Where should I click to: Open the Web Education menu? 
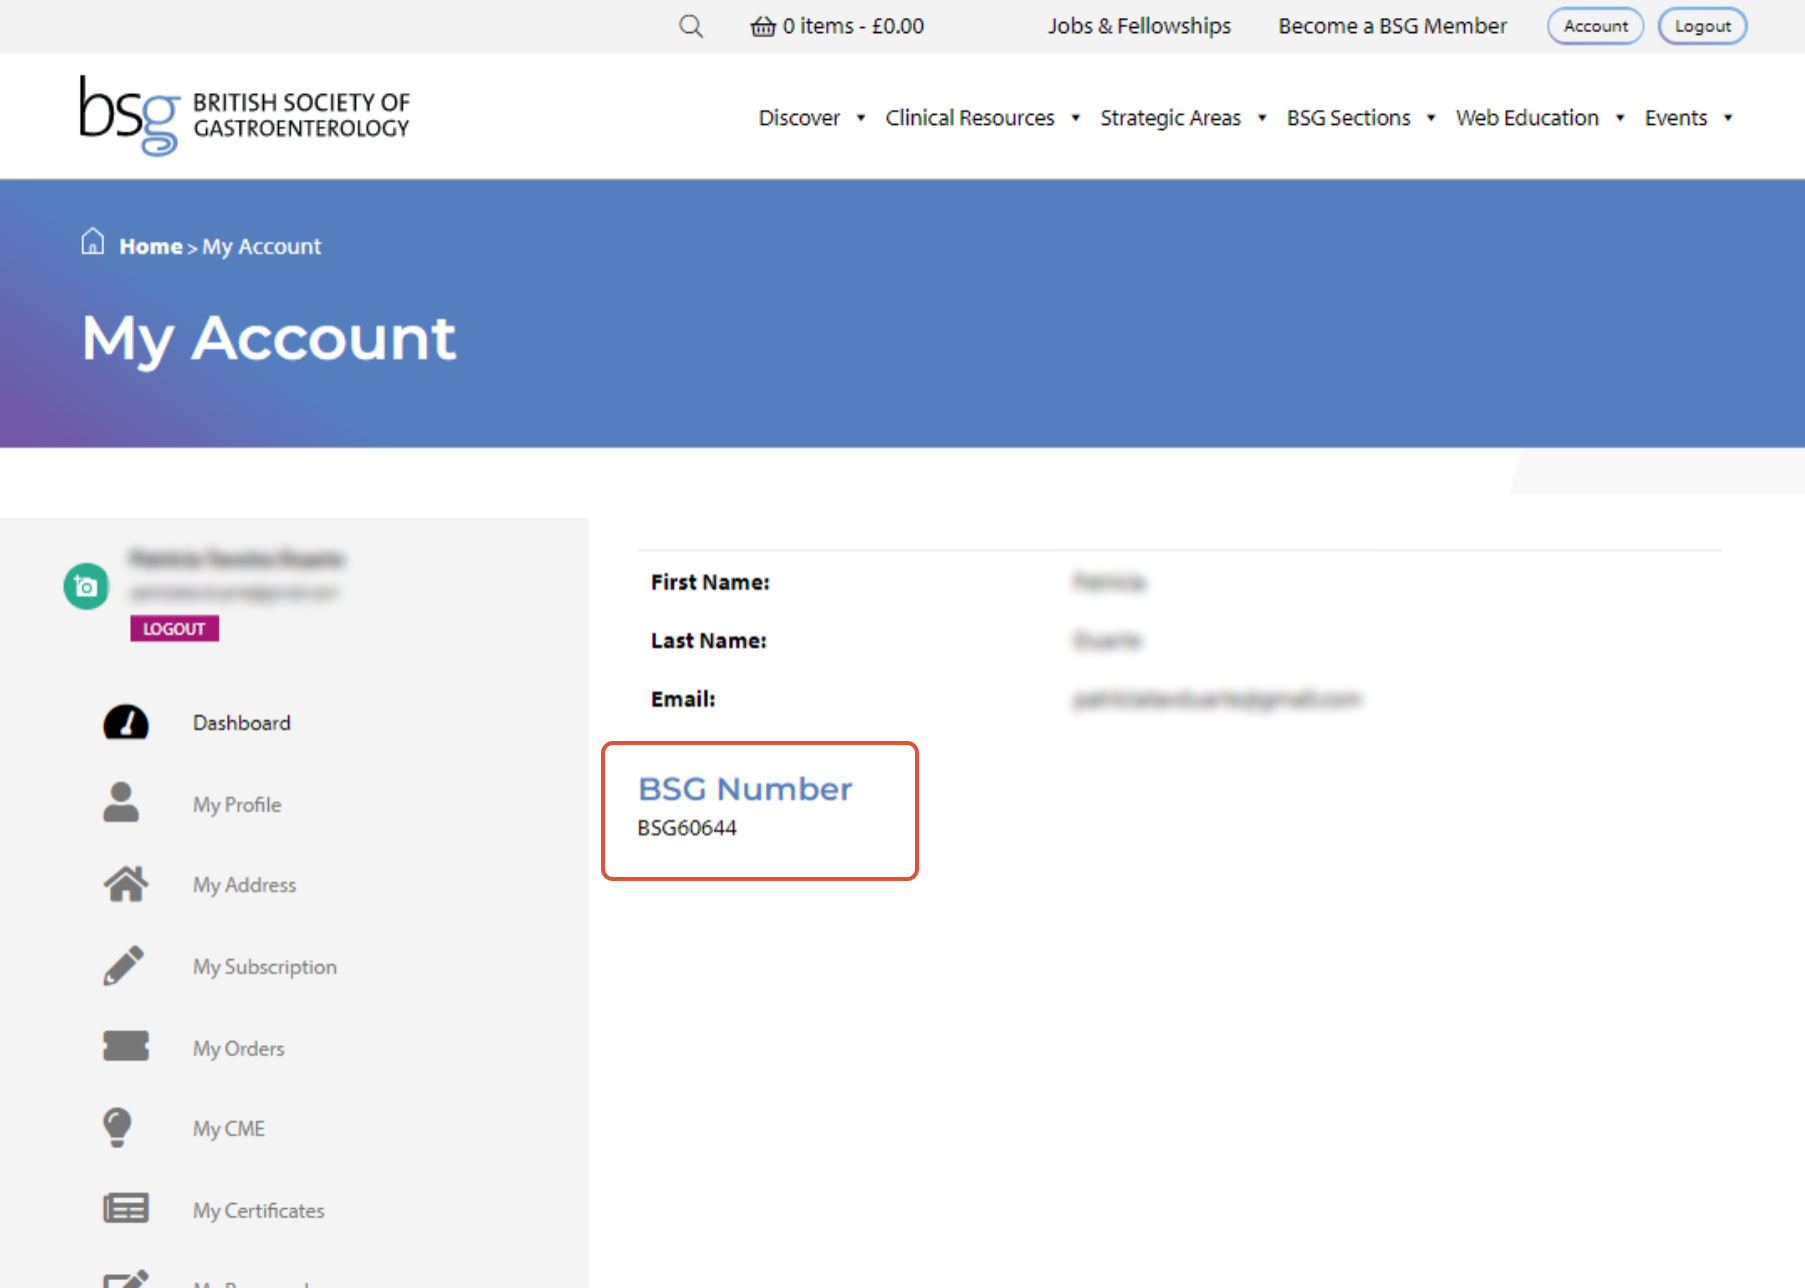(x=1527, y=117)
